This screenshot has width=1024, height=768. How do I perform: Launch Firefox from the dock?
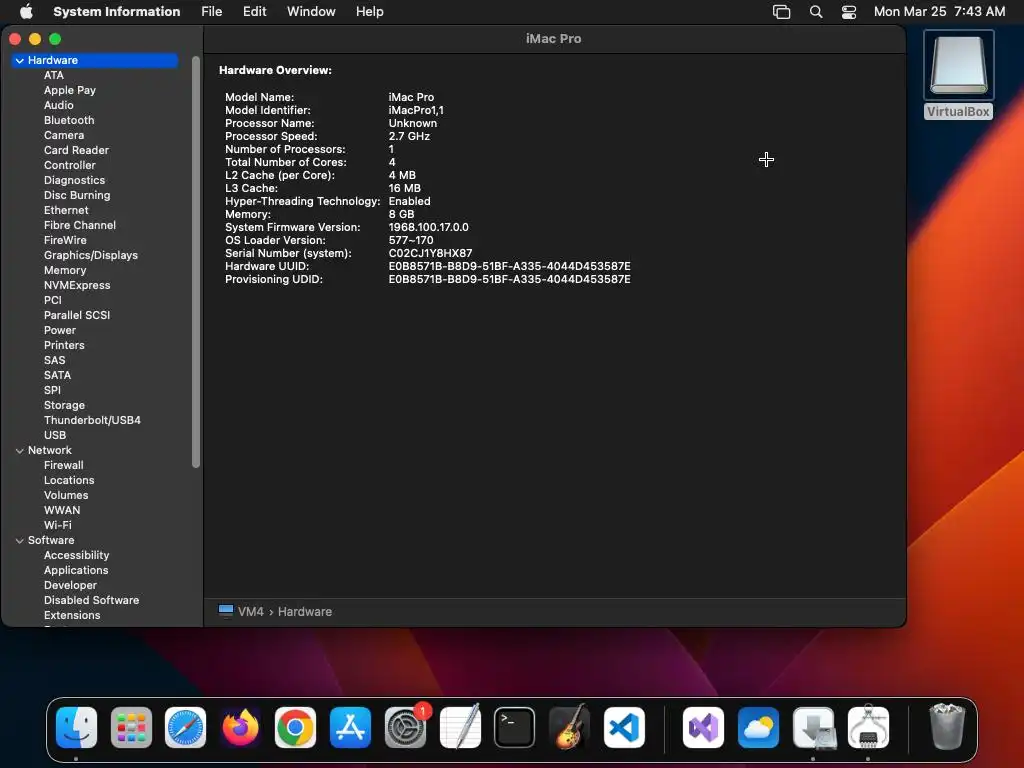pyautogui.click(x=240, y=727)
